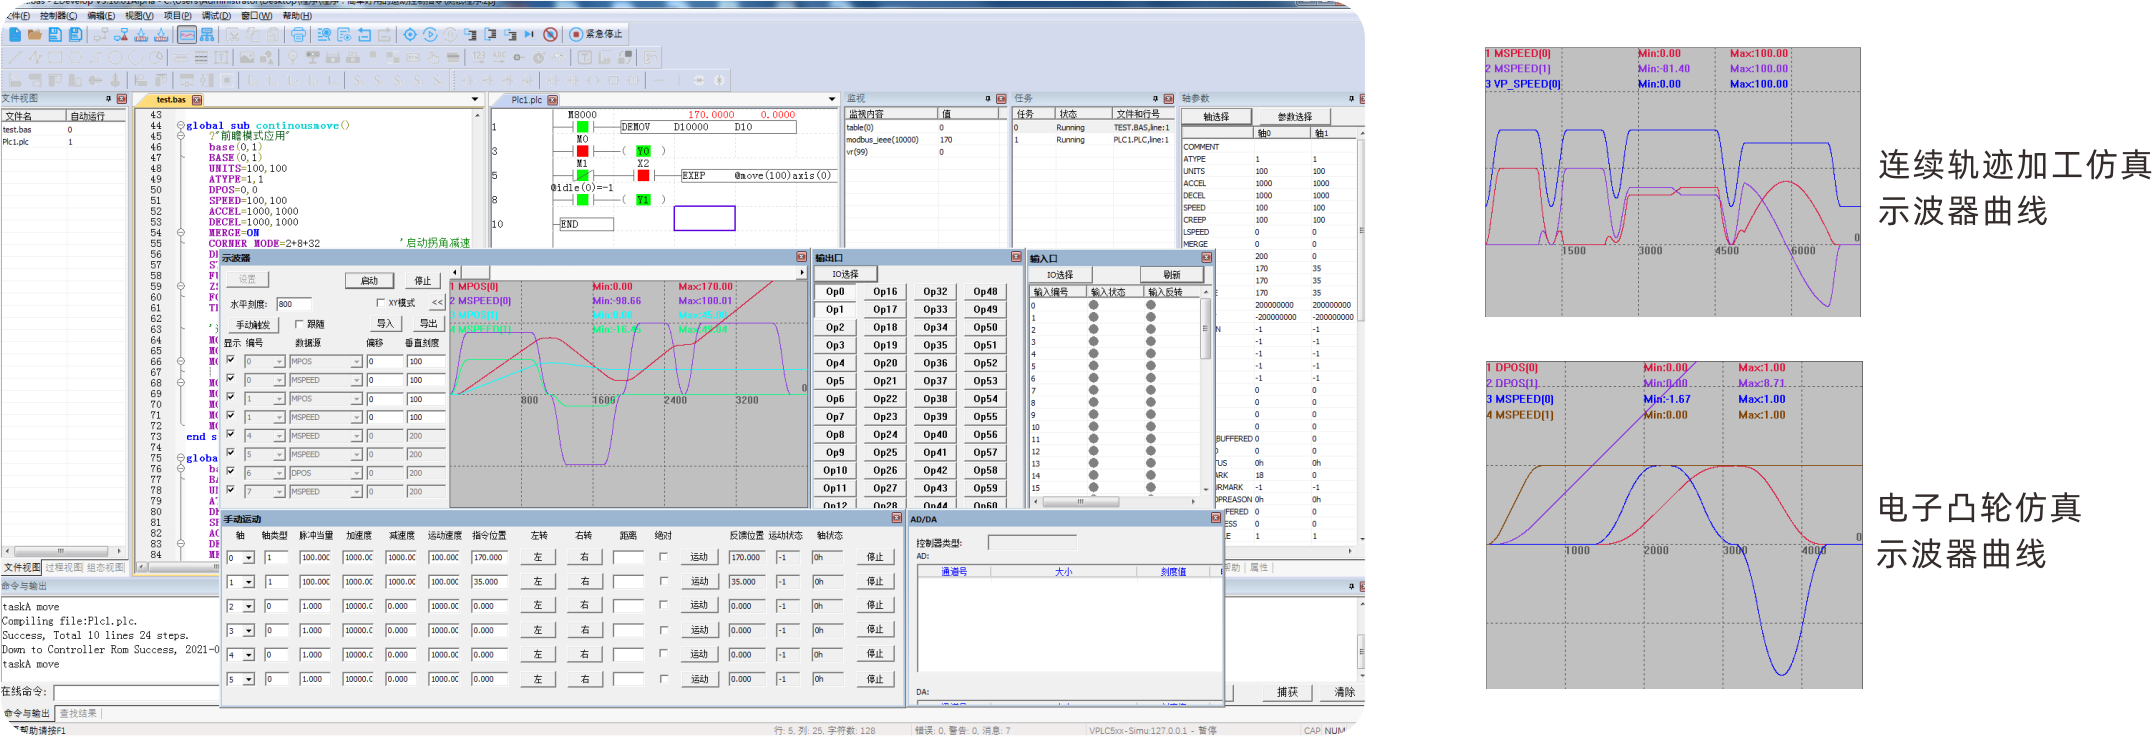Viewport: 2152px width, 737px height.
Task: Open the axis dropdown showing 5 in manual motion
Action: (249, 679)
